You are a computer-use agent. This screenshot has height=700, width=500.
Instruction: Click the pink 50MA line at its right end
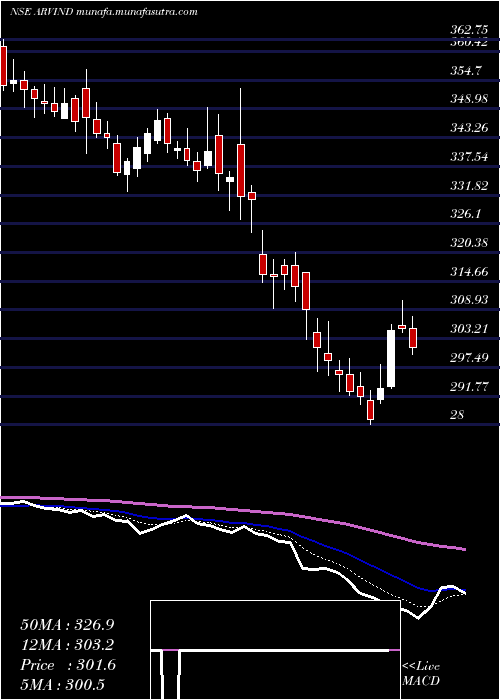[462, 549]
